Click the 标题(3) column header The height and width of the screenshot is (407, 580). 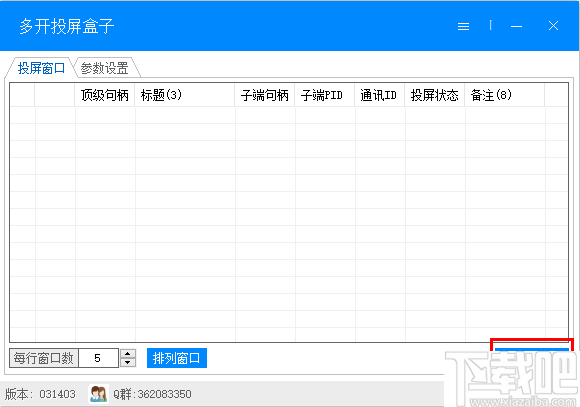pyautogui.click(x=185, y=95)
